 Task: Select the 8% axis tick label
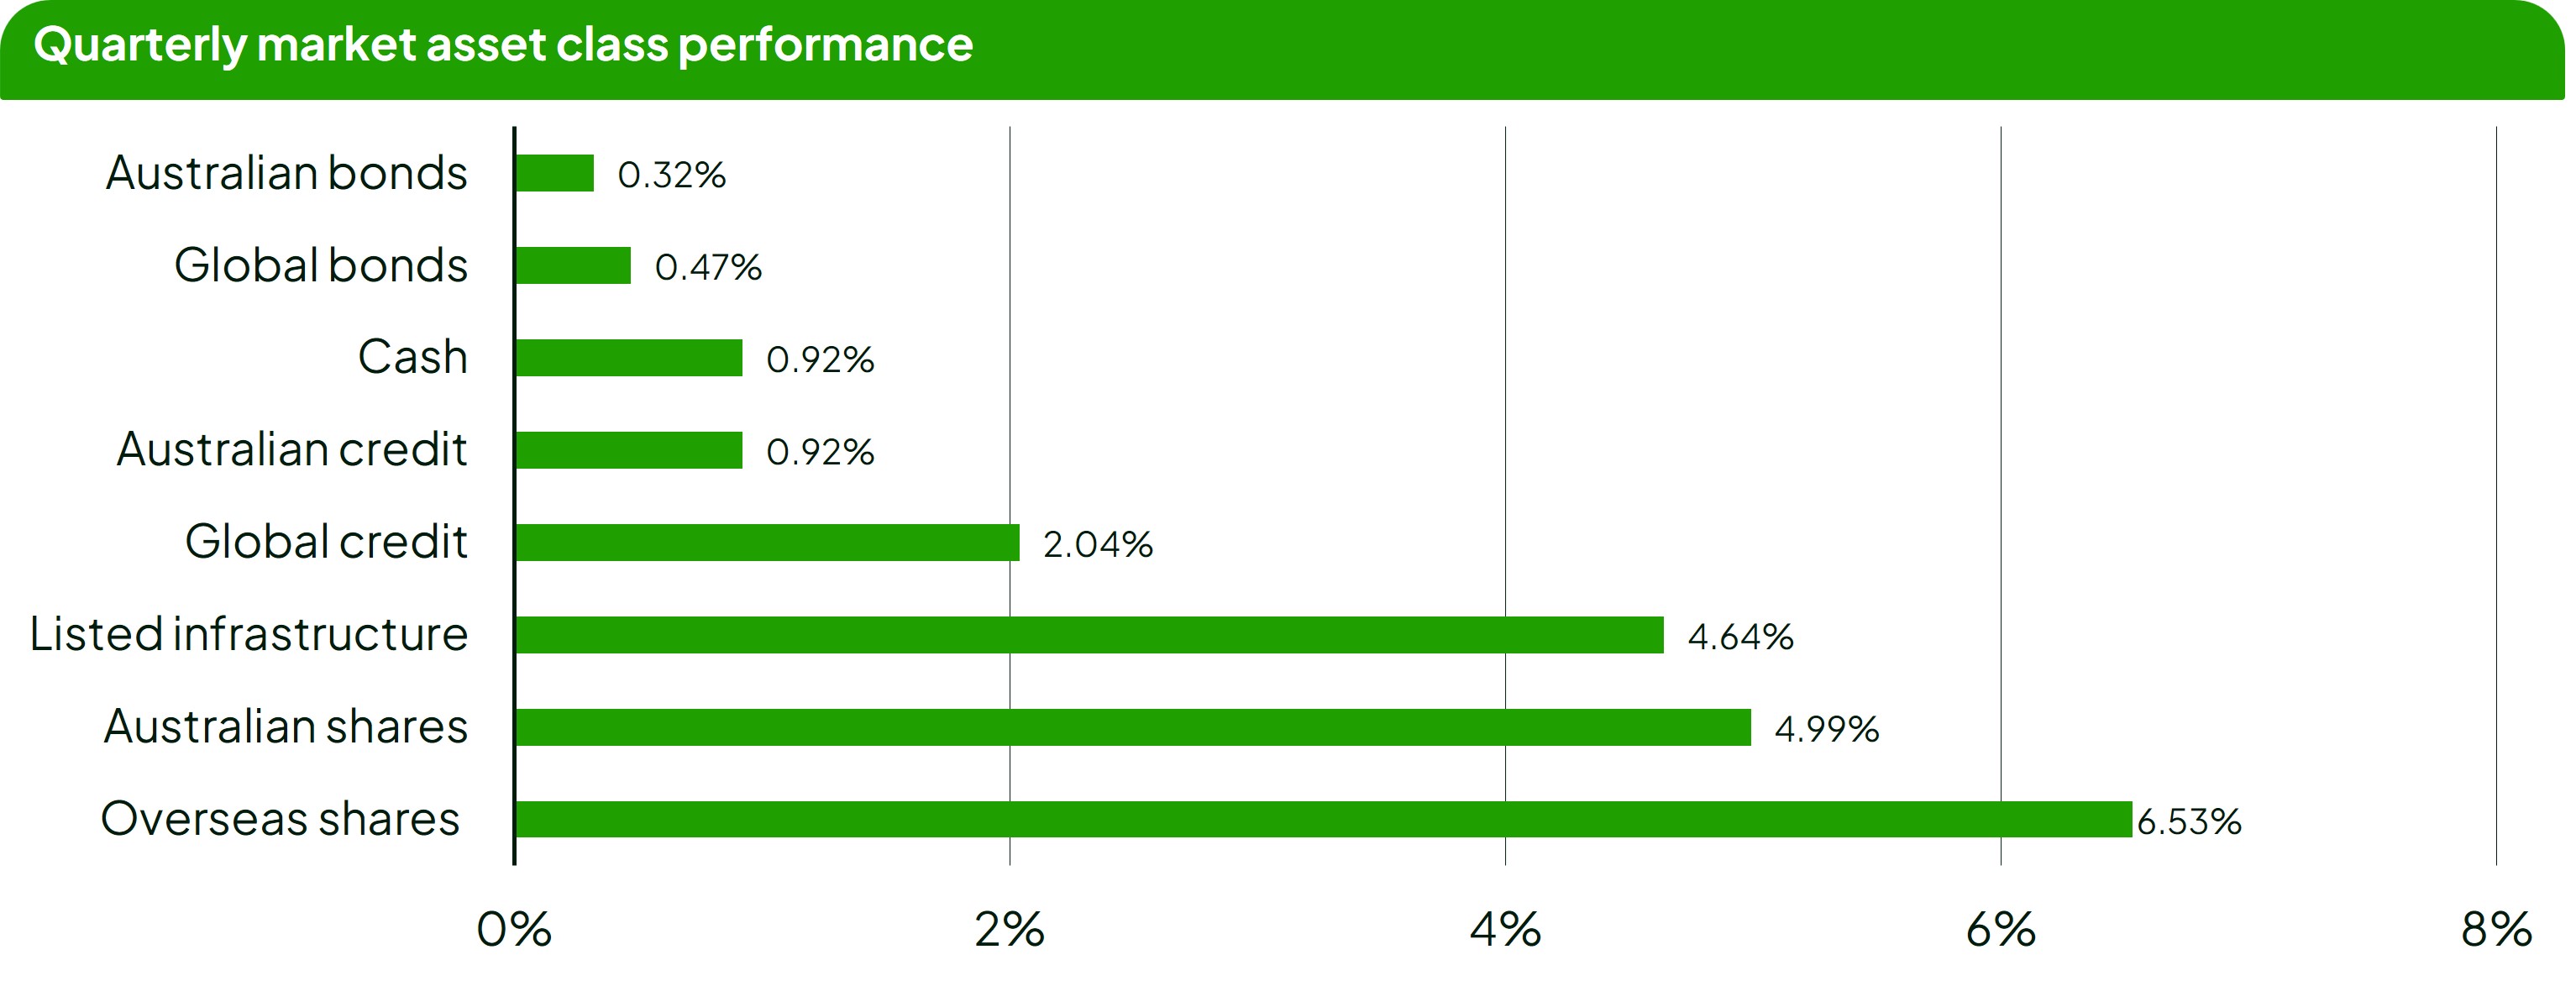(x=2495, y=930)
